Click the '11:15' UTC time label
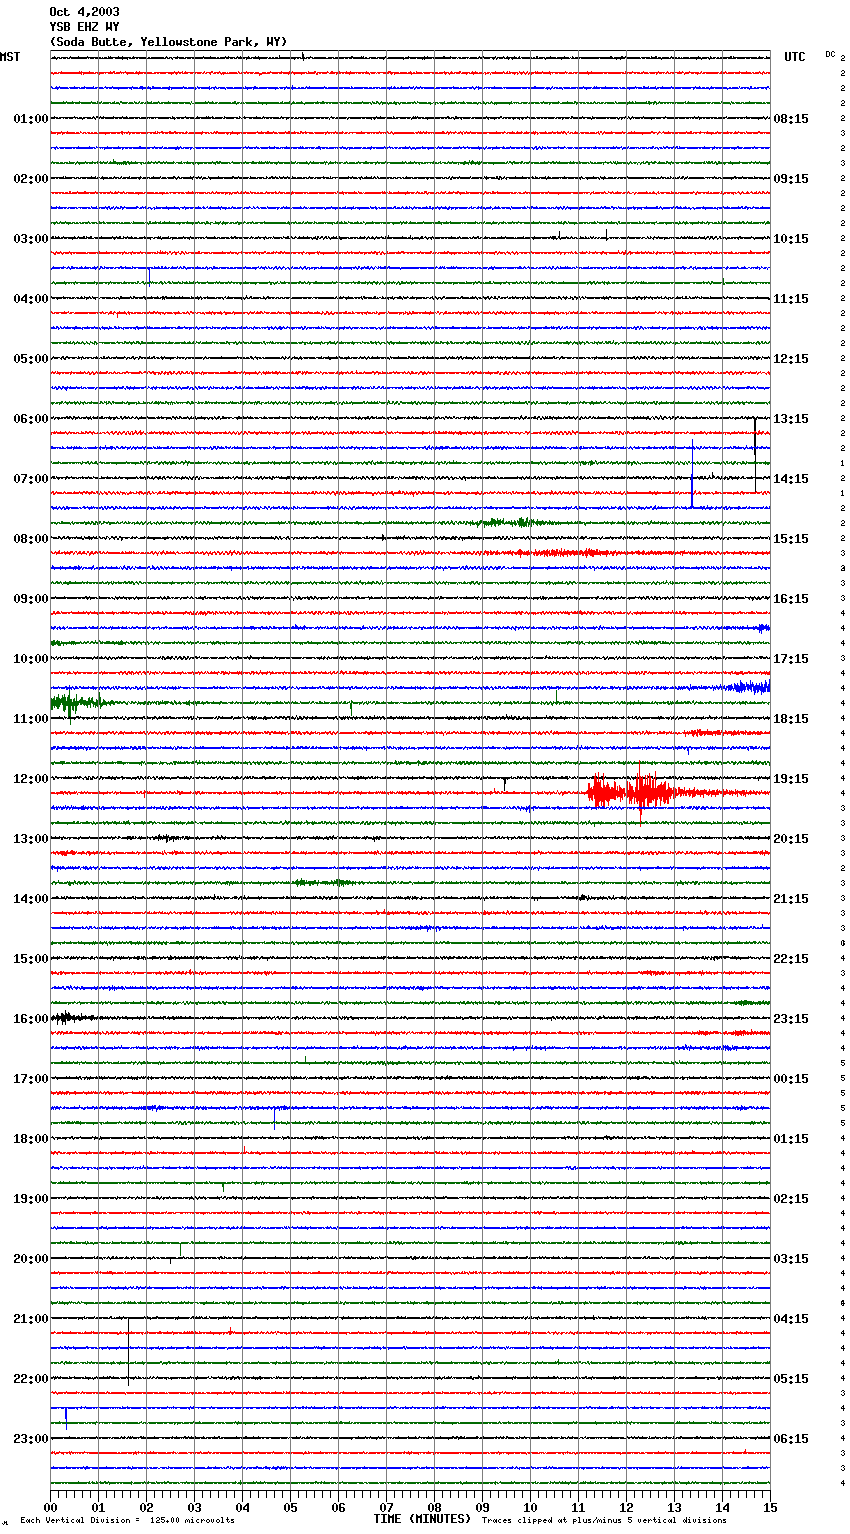 pos(791,299)
